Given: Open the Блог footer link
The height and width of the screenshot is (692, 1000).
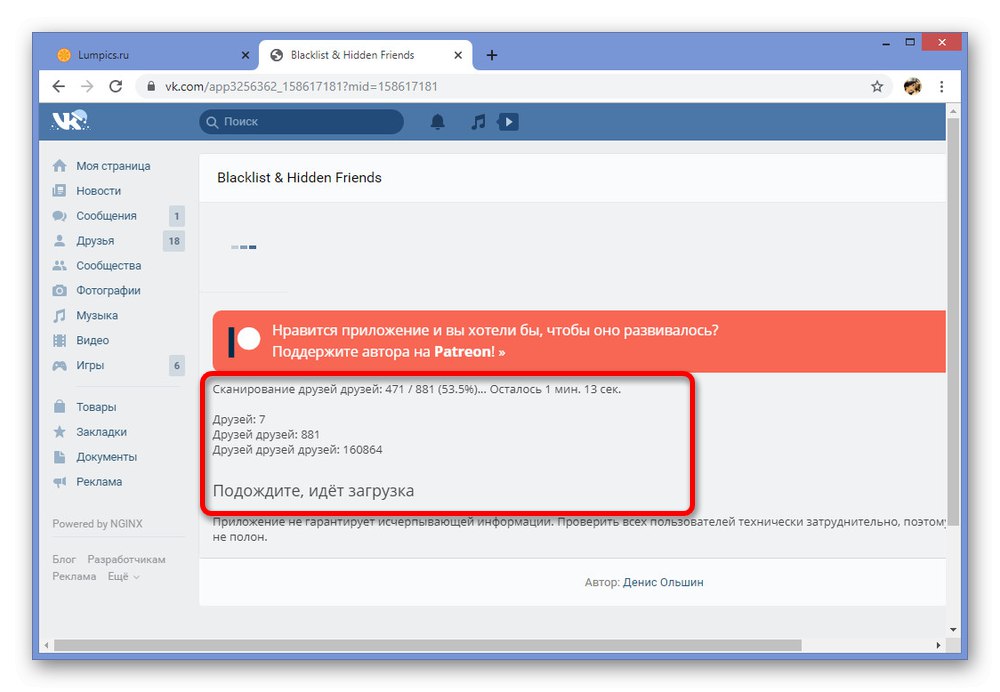Looking at the screenshot, I should [64, 559].
